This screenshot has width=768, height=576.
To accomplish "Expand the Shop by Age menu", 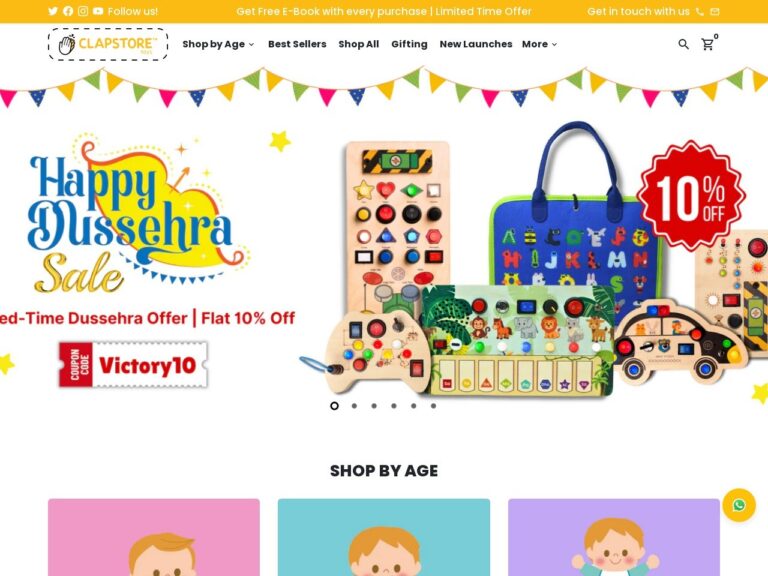I will pos(218,44).
